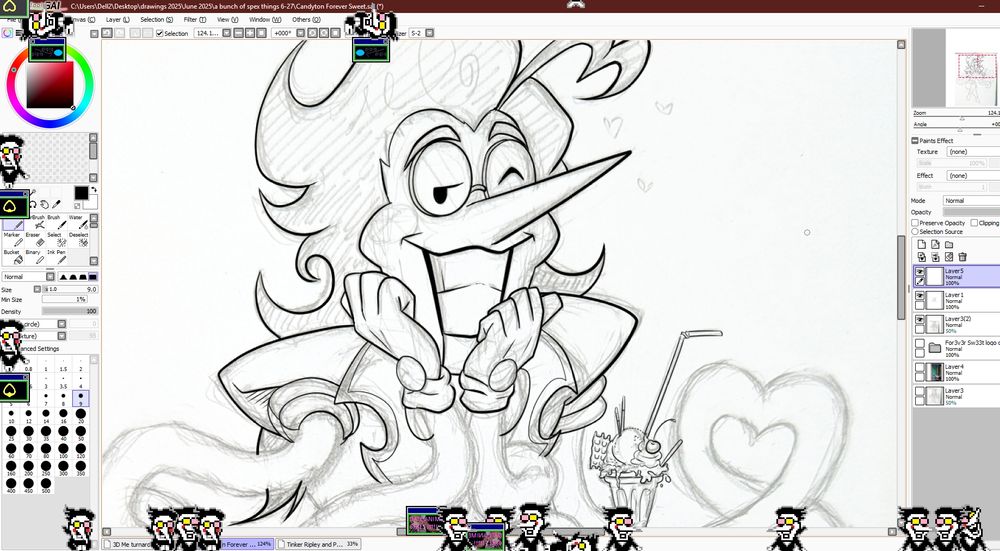
Task: Switch to Tinker Ripley document tab
Action: pos(318,545)
